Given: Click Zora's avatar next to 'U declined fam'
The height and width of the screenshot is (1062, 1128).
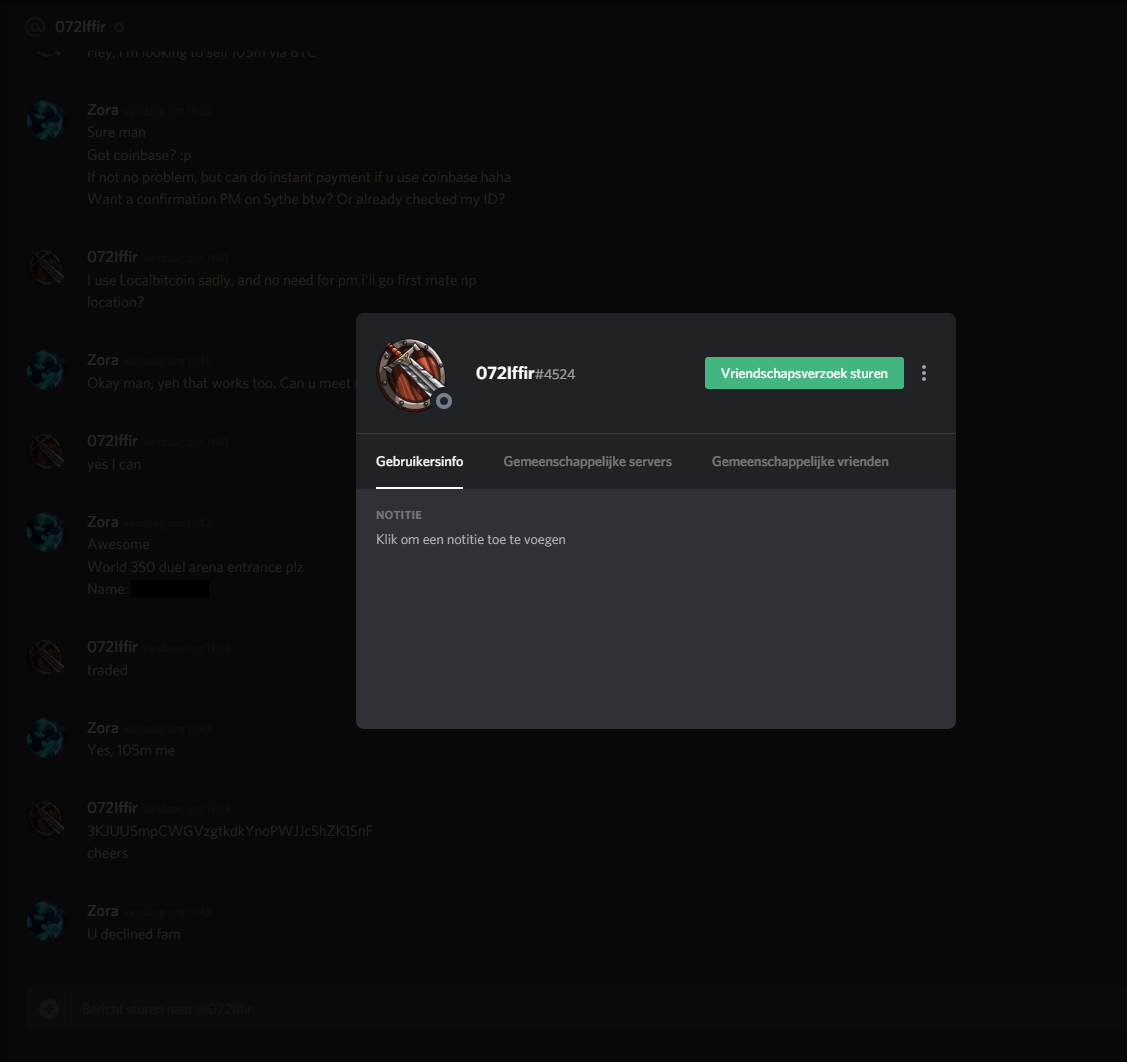Looking at the screenshot, I should (45, 920).
